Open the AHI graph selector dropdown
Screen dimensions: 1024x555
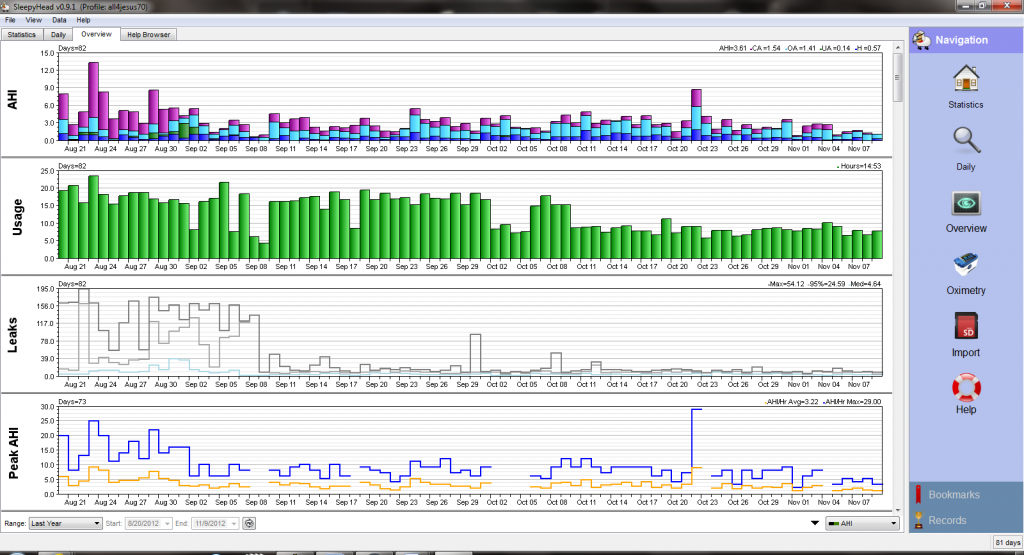tap(862, 523)
